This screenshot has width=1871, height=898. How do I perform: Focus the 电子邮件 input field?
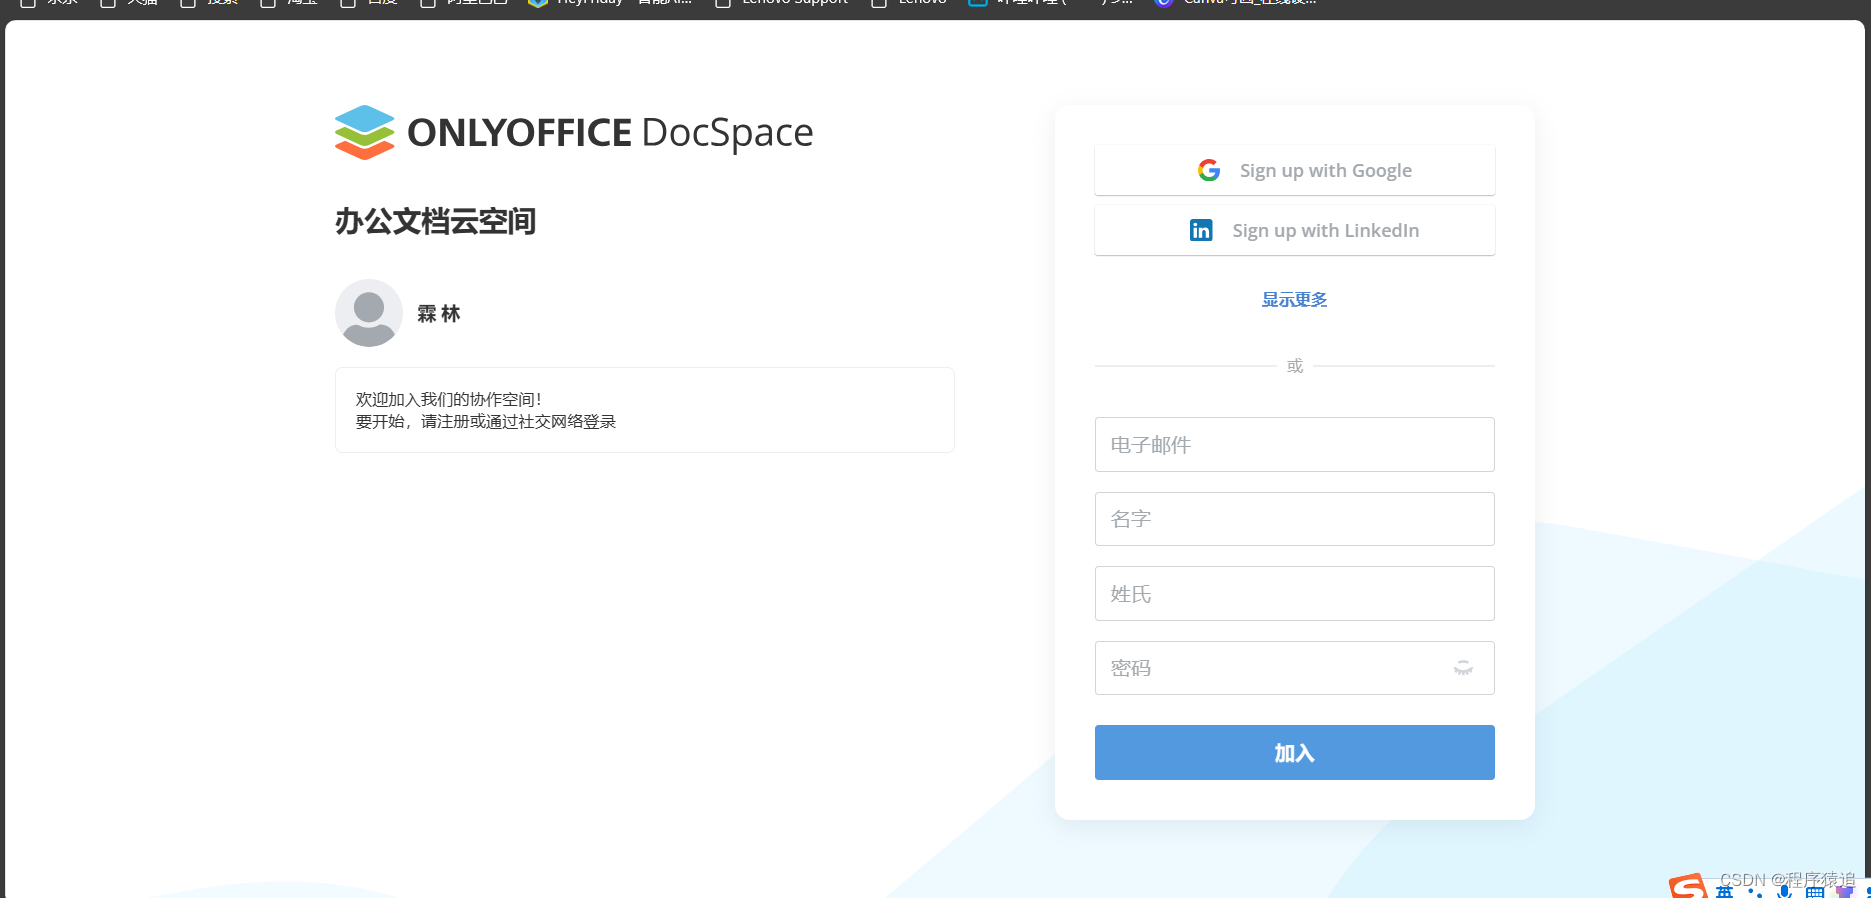[x=1294, y=444]
